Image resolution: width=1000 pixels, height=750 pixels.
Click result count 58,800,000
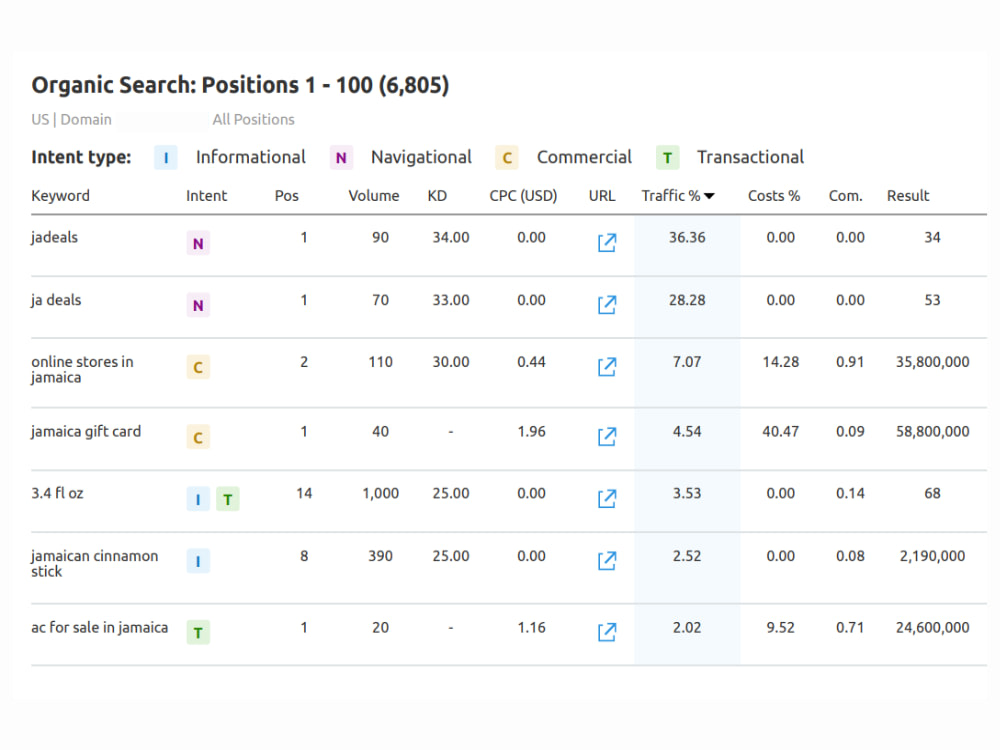click(x=932, y=432)
